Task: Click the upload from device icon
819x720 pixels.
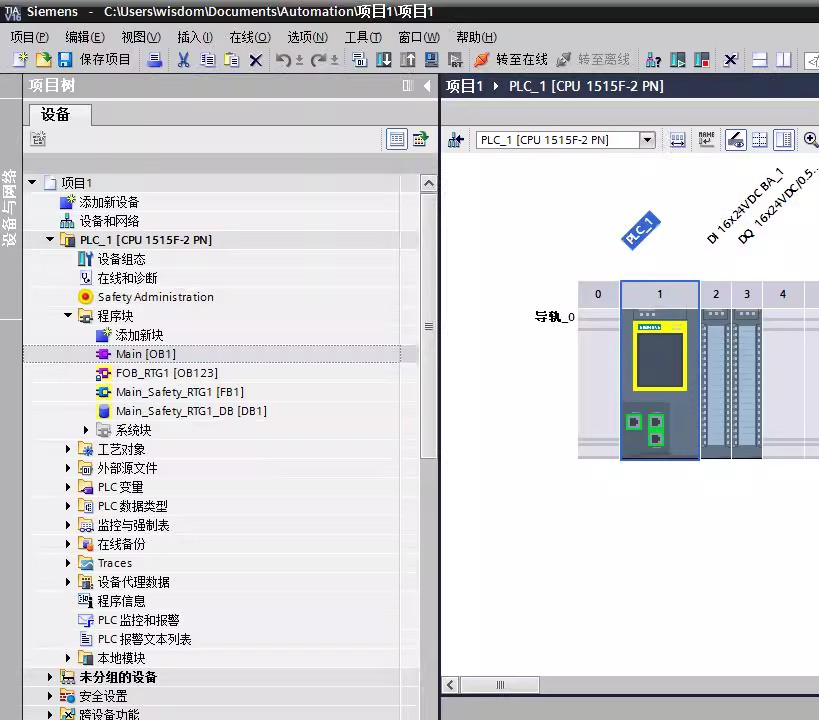Action: point(407,60)
